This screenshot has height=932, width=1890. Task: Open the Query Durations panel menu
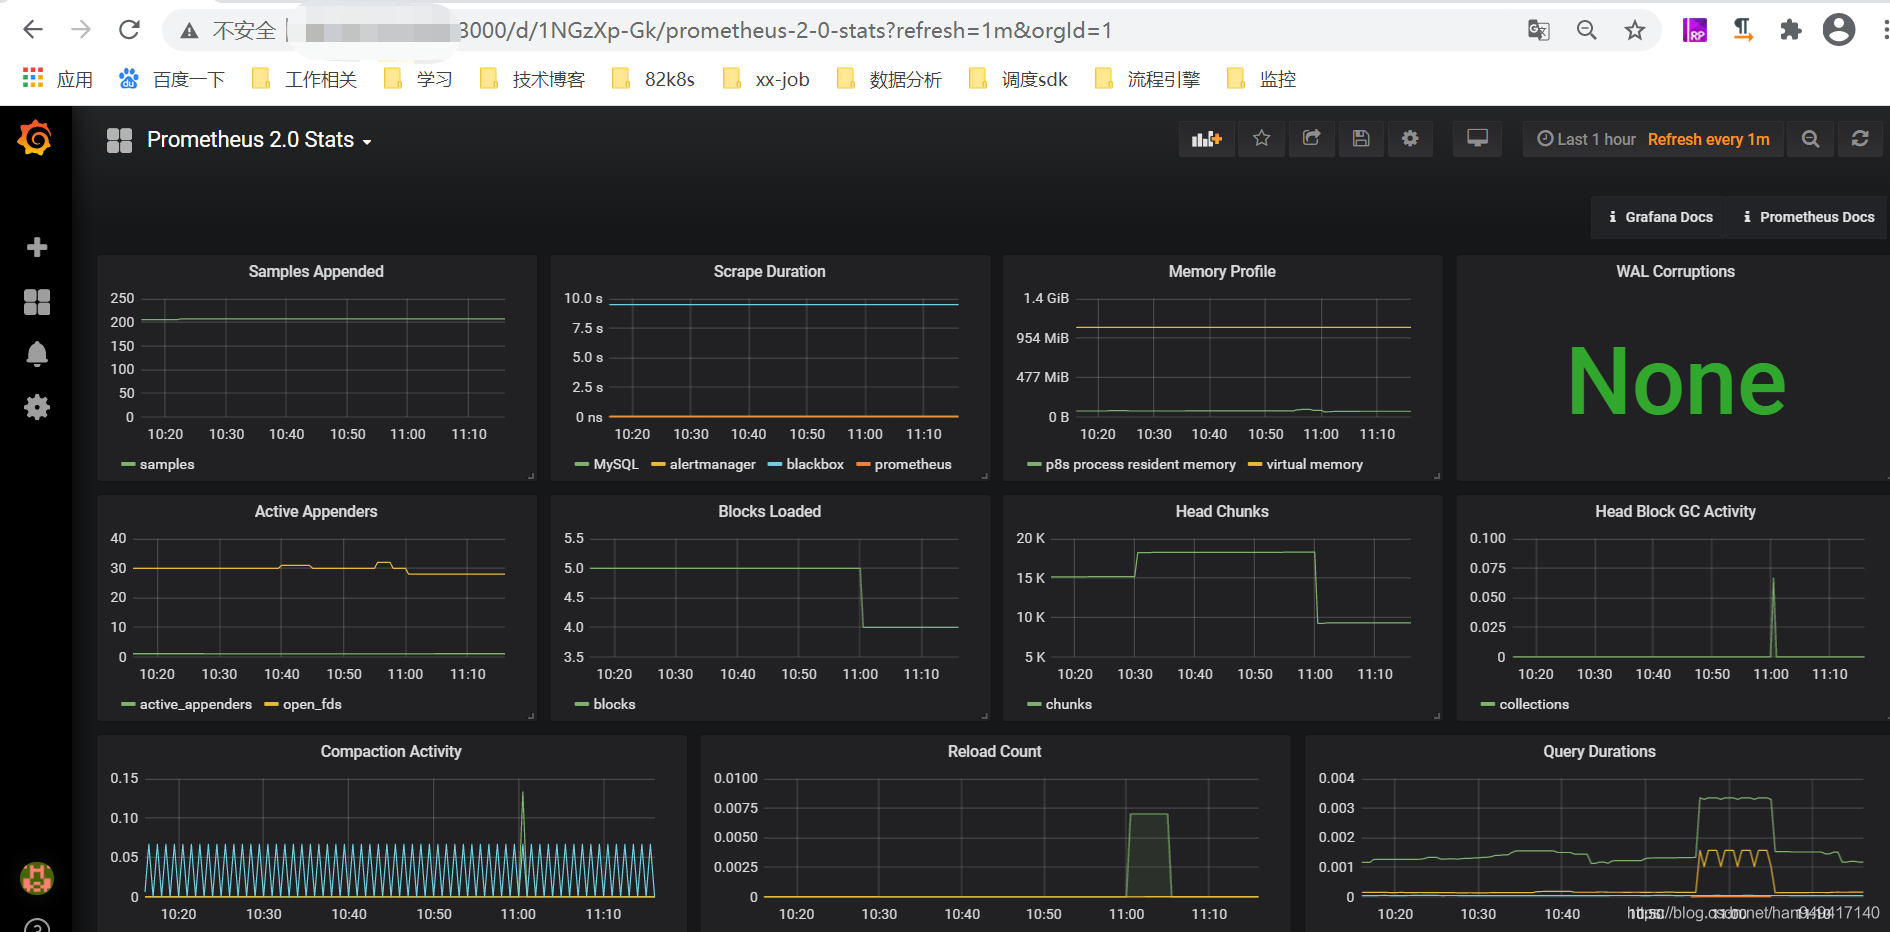click(x=1599, y=751)
